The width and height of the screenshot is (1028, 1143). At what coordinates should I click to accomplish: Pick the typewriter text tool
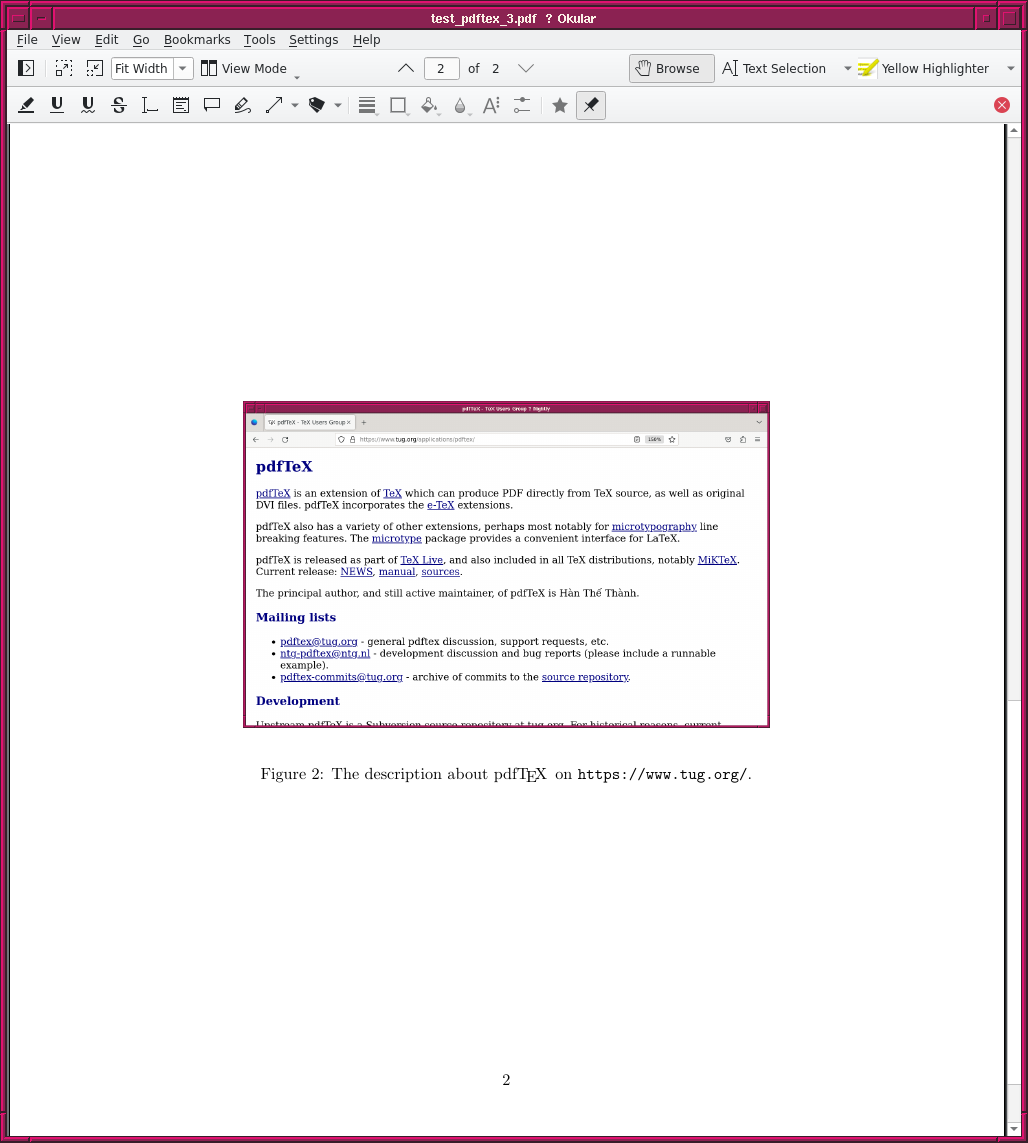click(x=150, y=105)
